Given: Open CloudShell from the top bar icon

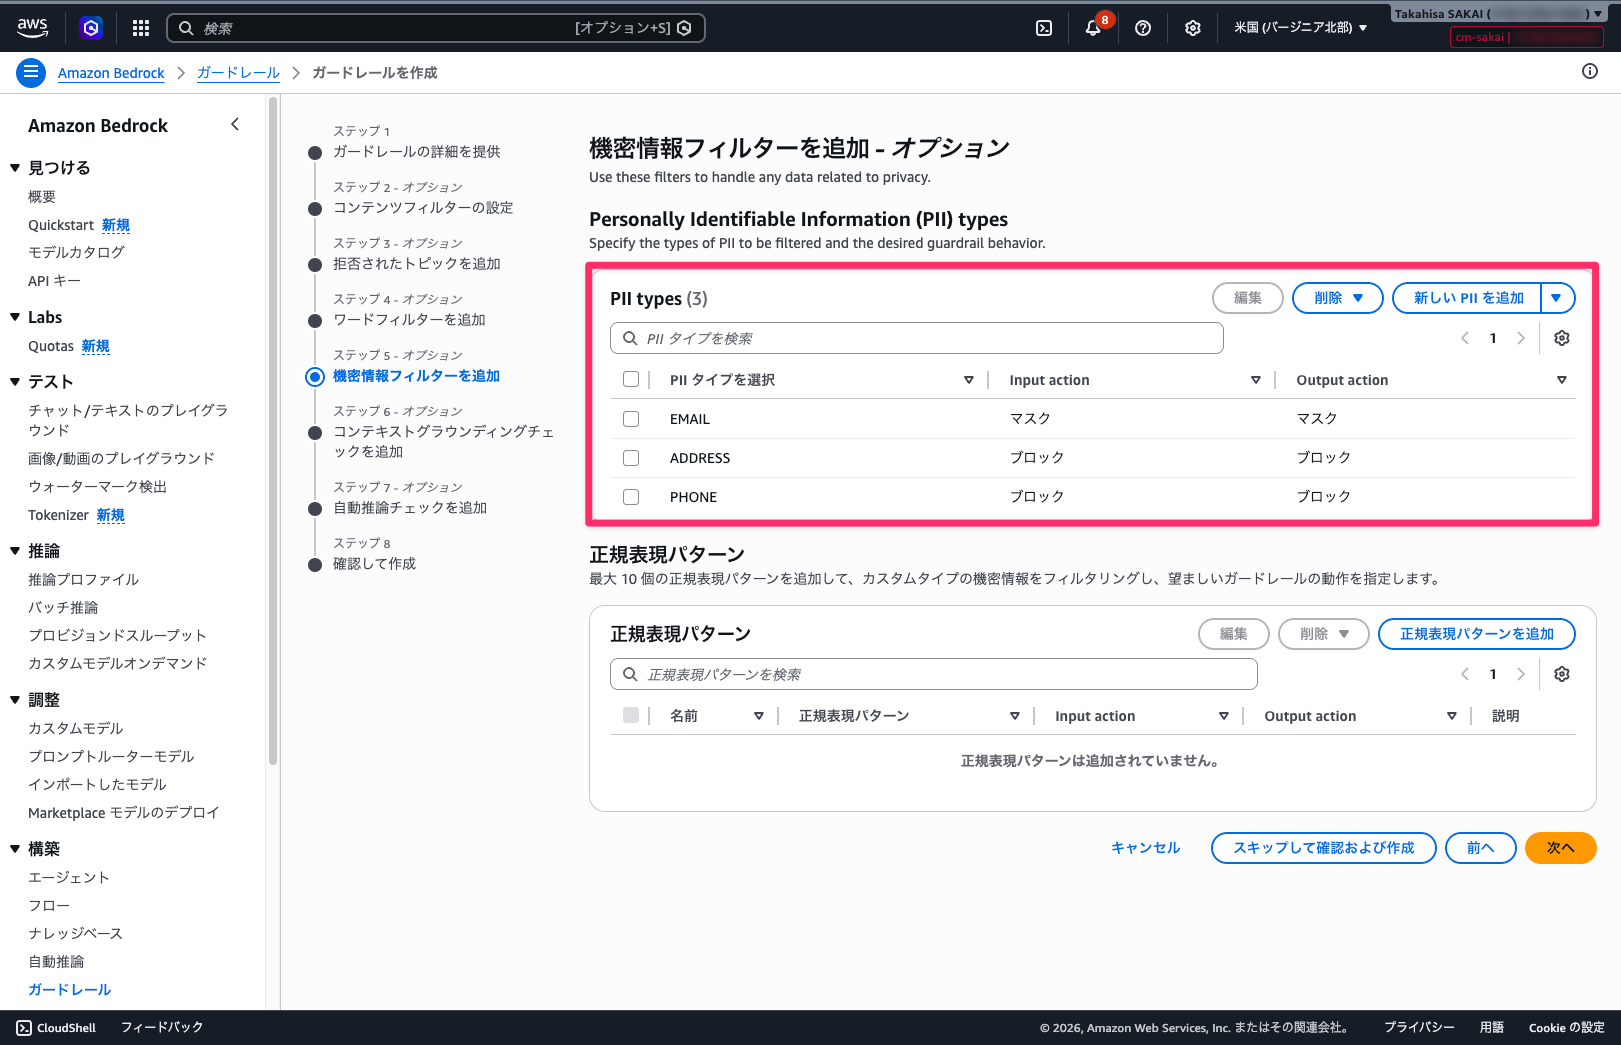Looking at the screenshot, I should pos(1043,28).
